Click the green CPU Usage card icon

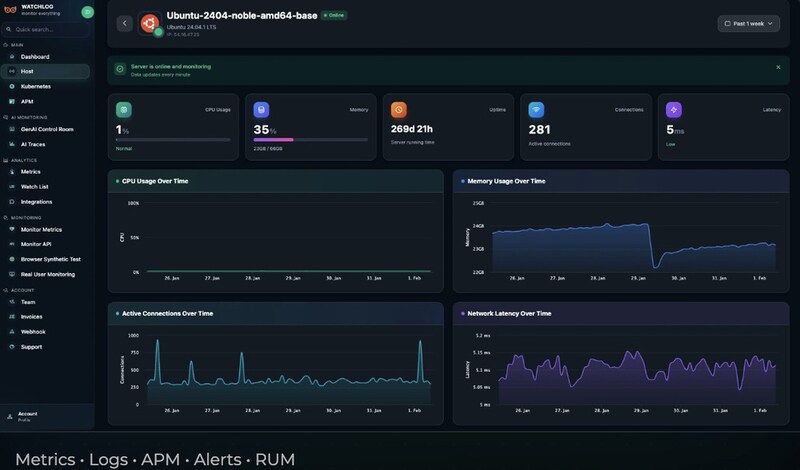[x=123, y=110]
